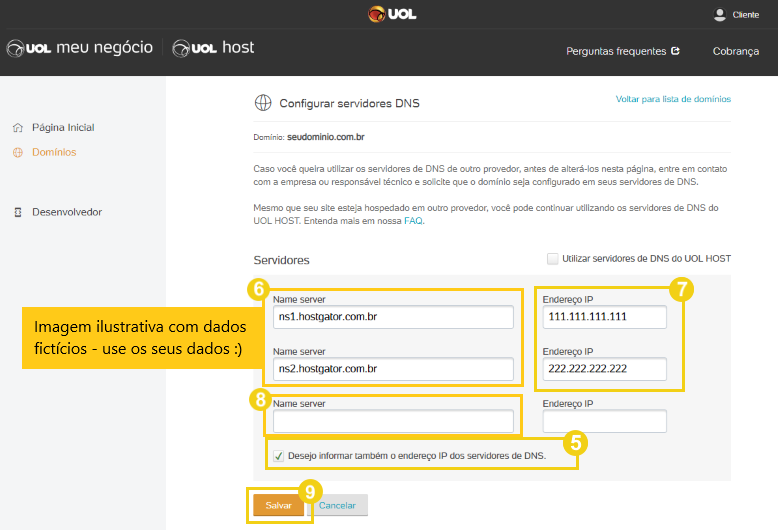Click the ns1.hostgator.com.br name server field
Viewport: 778px width, 530px height.
[x=393, y=317]
